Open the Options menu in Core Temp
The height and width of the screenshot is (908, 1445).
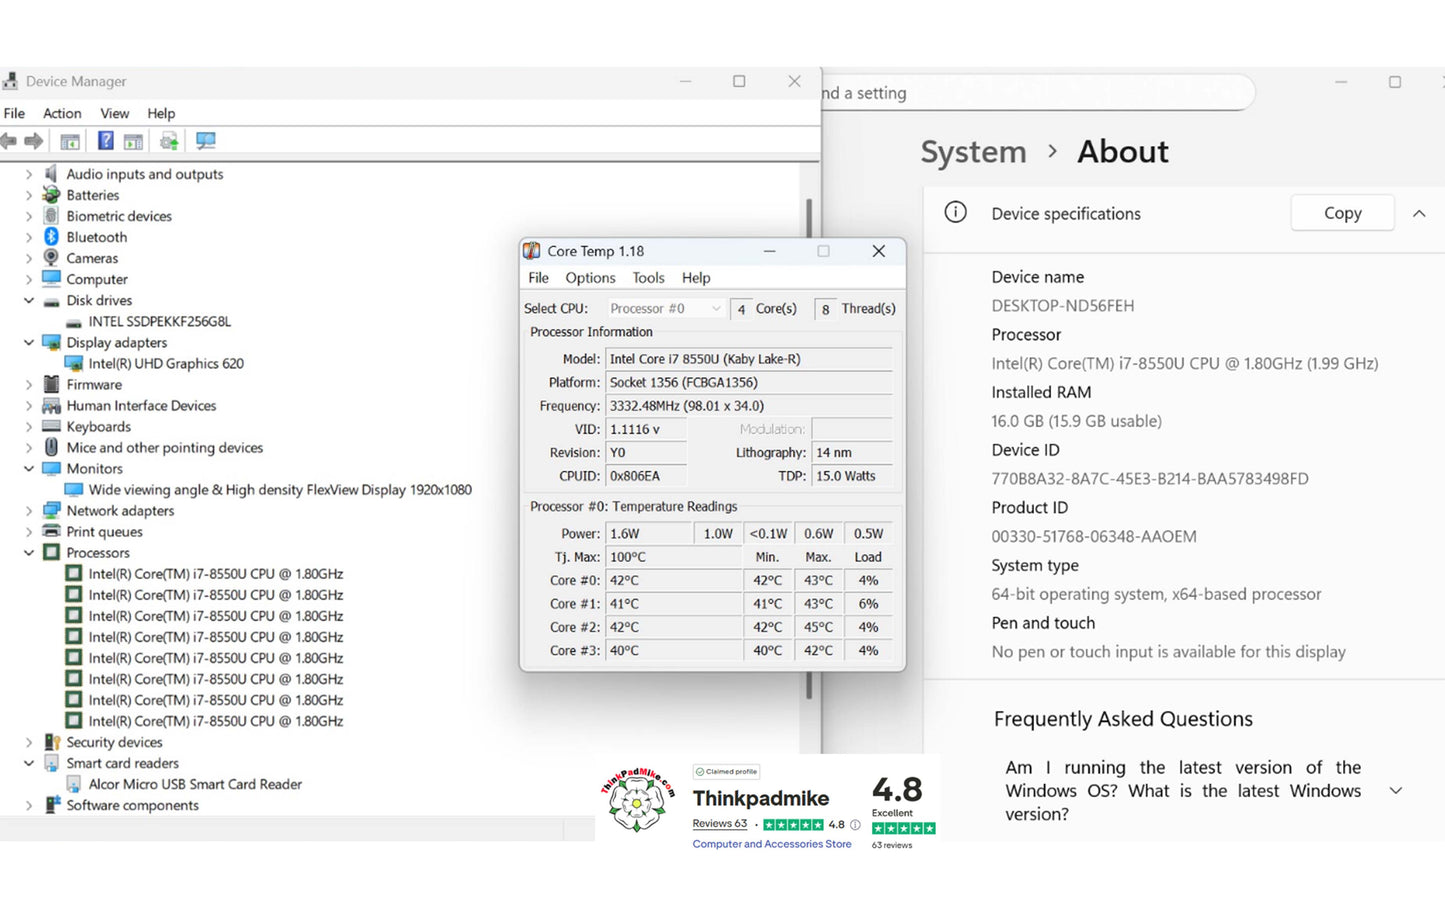pyautogui.click(x=590, y=278)
